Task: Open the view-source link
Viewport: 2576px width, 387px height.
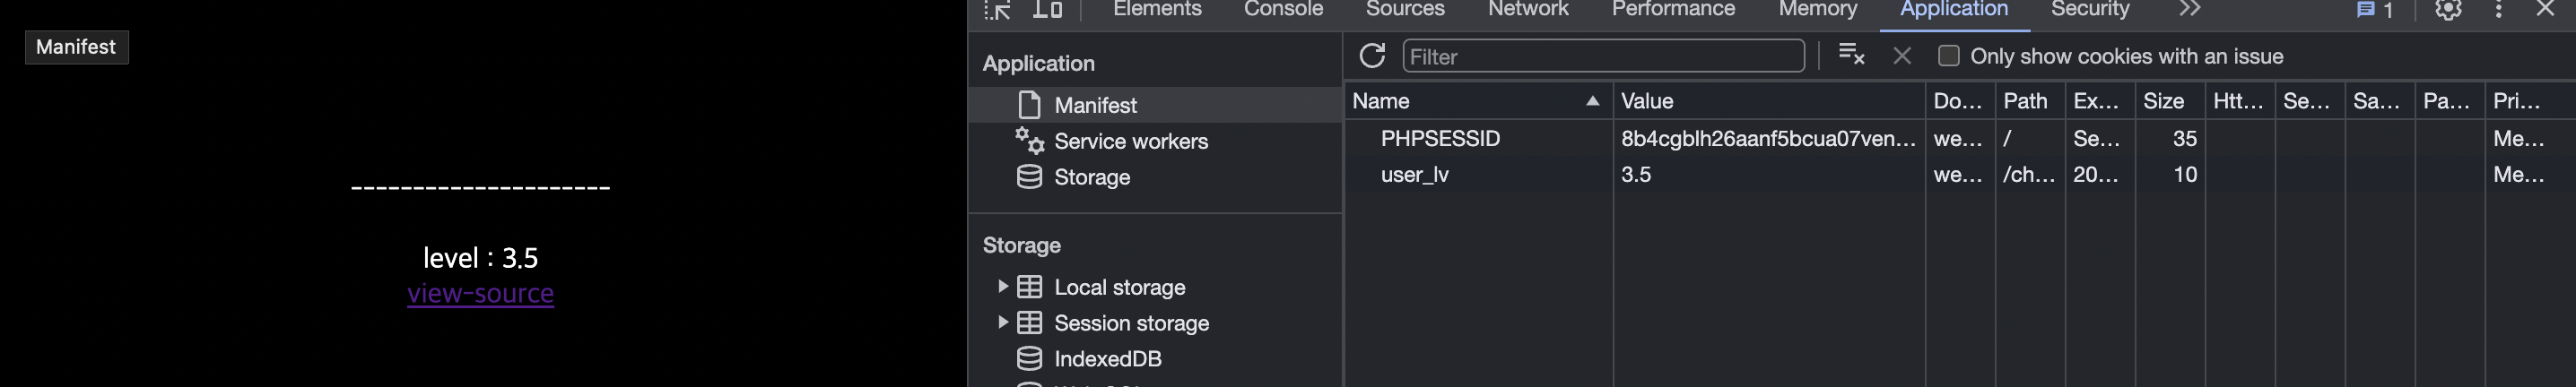Action: click(480, 293)
